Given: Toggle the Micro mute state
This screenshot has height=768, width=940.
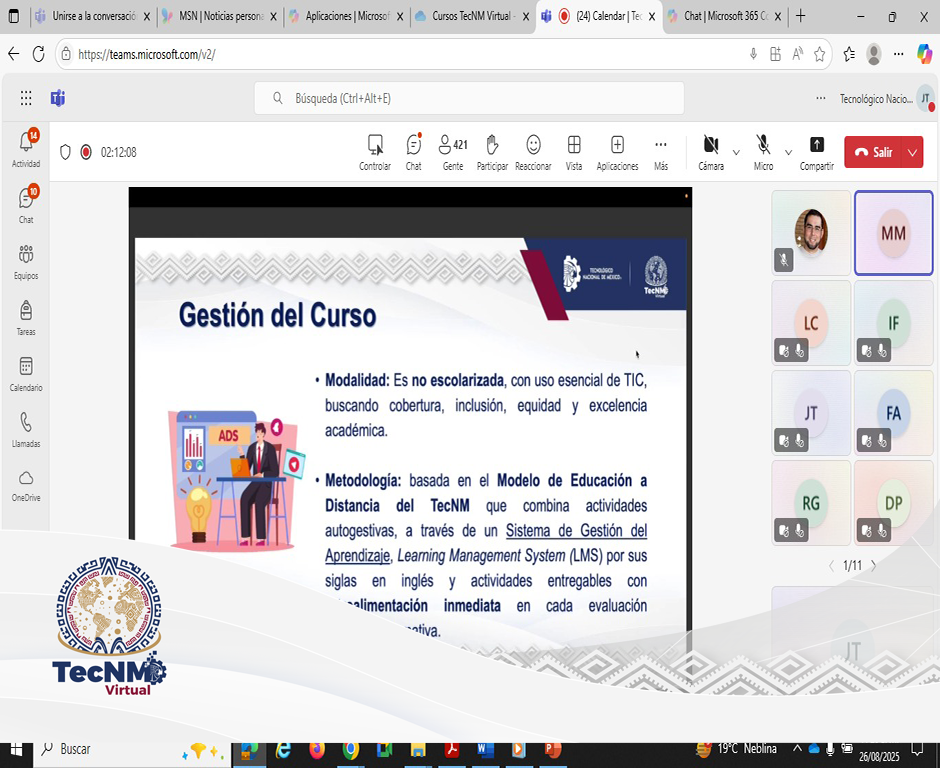Looking at the screenshot, I should (x=763, y=152).
